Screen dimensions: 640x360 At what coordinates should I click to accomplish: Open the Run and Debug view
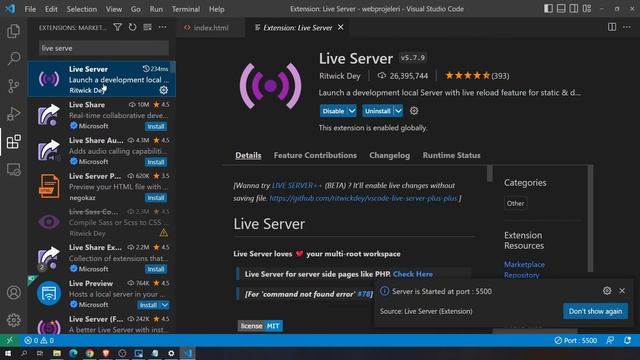coord(13,114)
